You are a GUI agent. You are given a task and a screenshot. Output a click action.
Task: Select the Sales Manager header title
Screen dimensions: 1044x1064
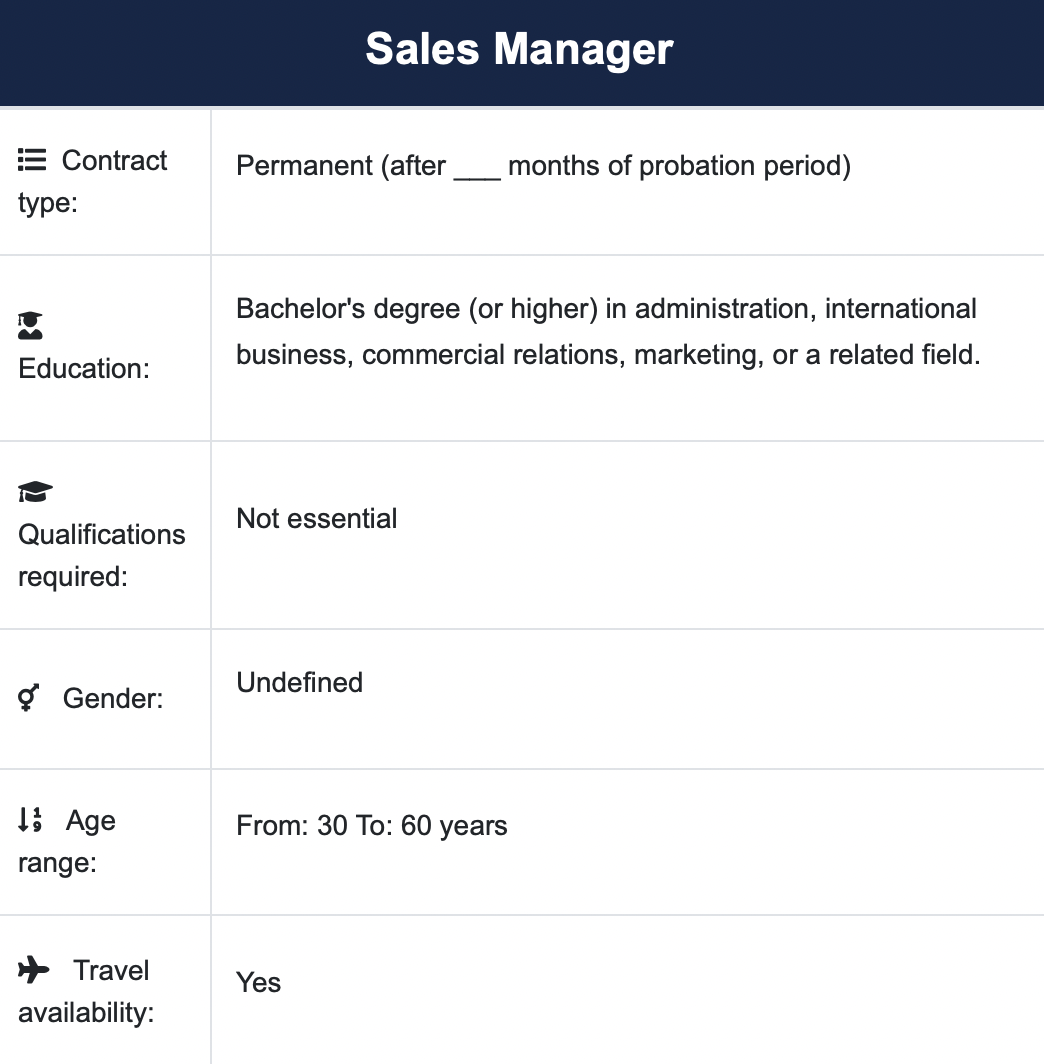pyautogui.click(x=519, y=49)
